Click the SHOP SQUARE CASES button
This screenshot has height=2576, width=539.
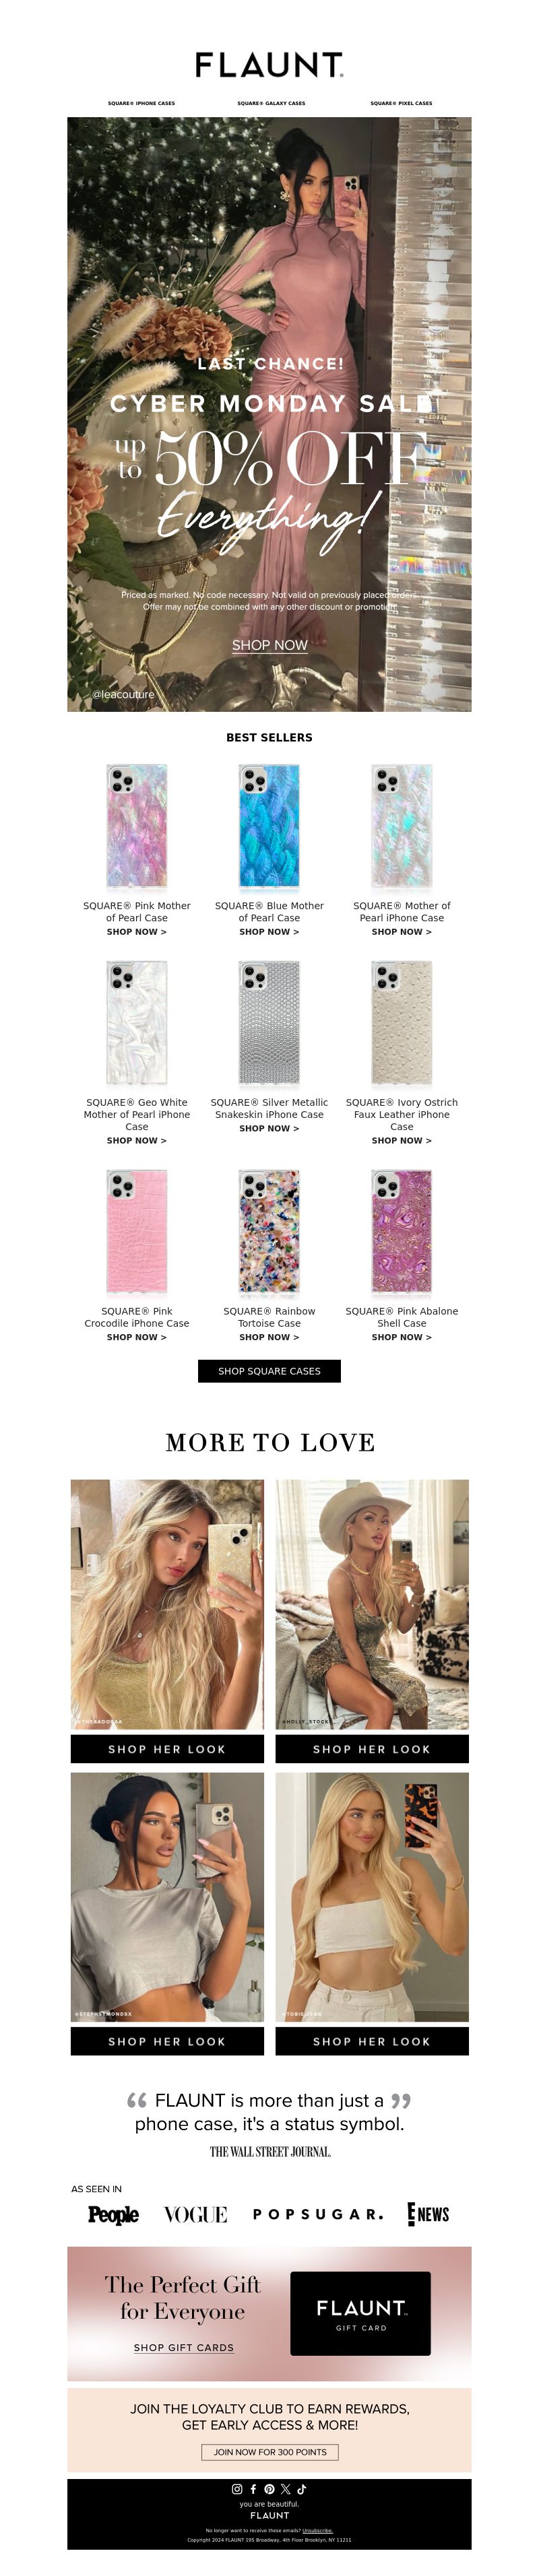(x=269, y=1371)
